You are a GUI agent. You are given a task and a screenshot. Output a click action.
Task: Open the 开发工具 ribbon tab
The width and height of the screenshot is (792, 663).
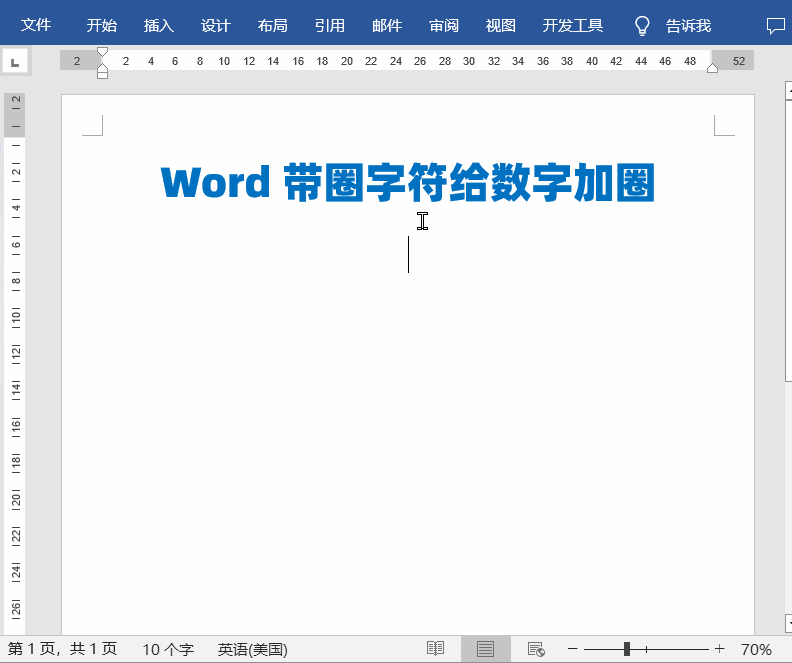tap(573, 25)
